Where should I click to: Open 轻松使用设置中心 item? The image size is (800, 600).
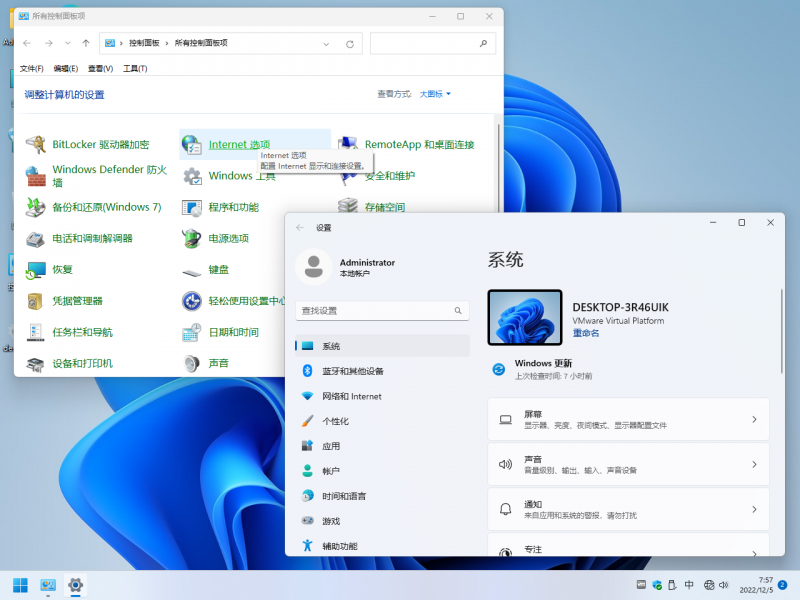tap(233, 301)
